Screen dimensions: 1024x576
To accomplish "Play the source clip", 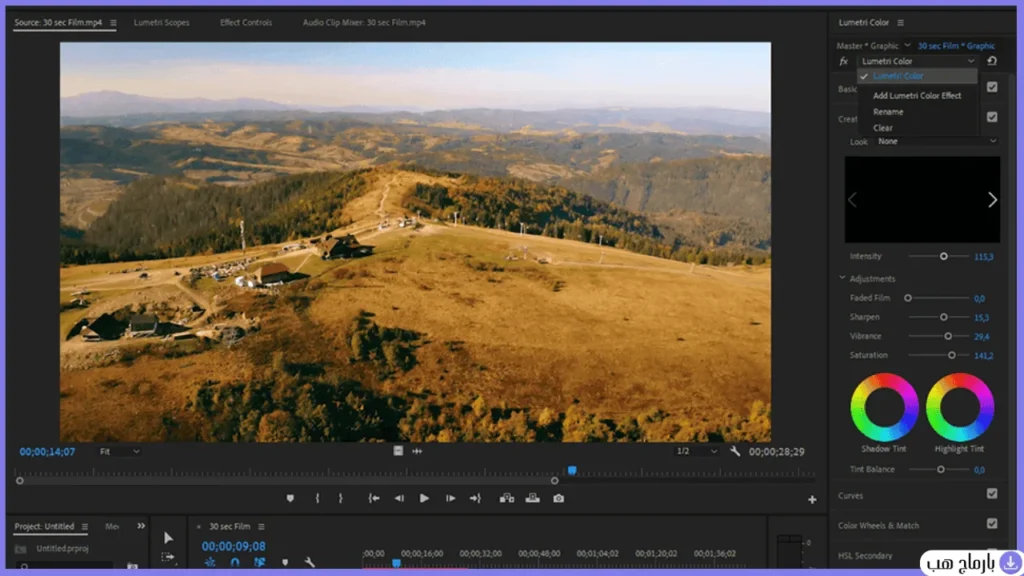I will tap(424, 498).
